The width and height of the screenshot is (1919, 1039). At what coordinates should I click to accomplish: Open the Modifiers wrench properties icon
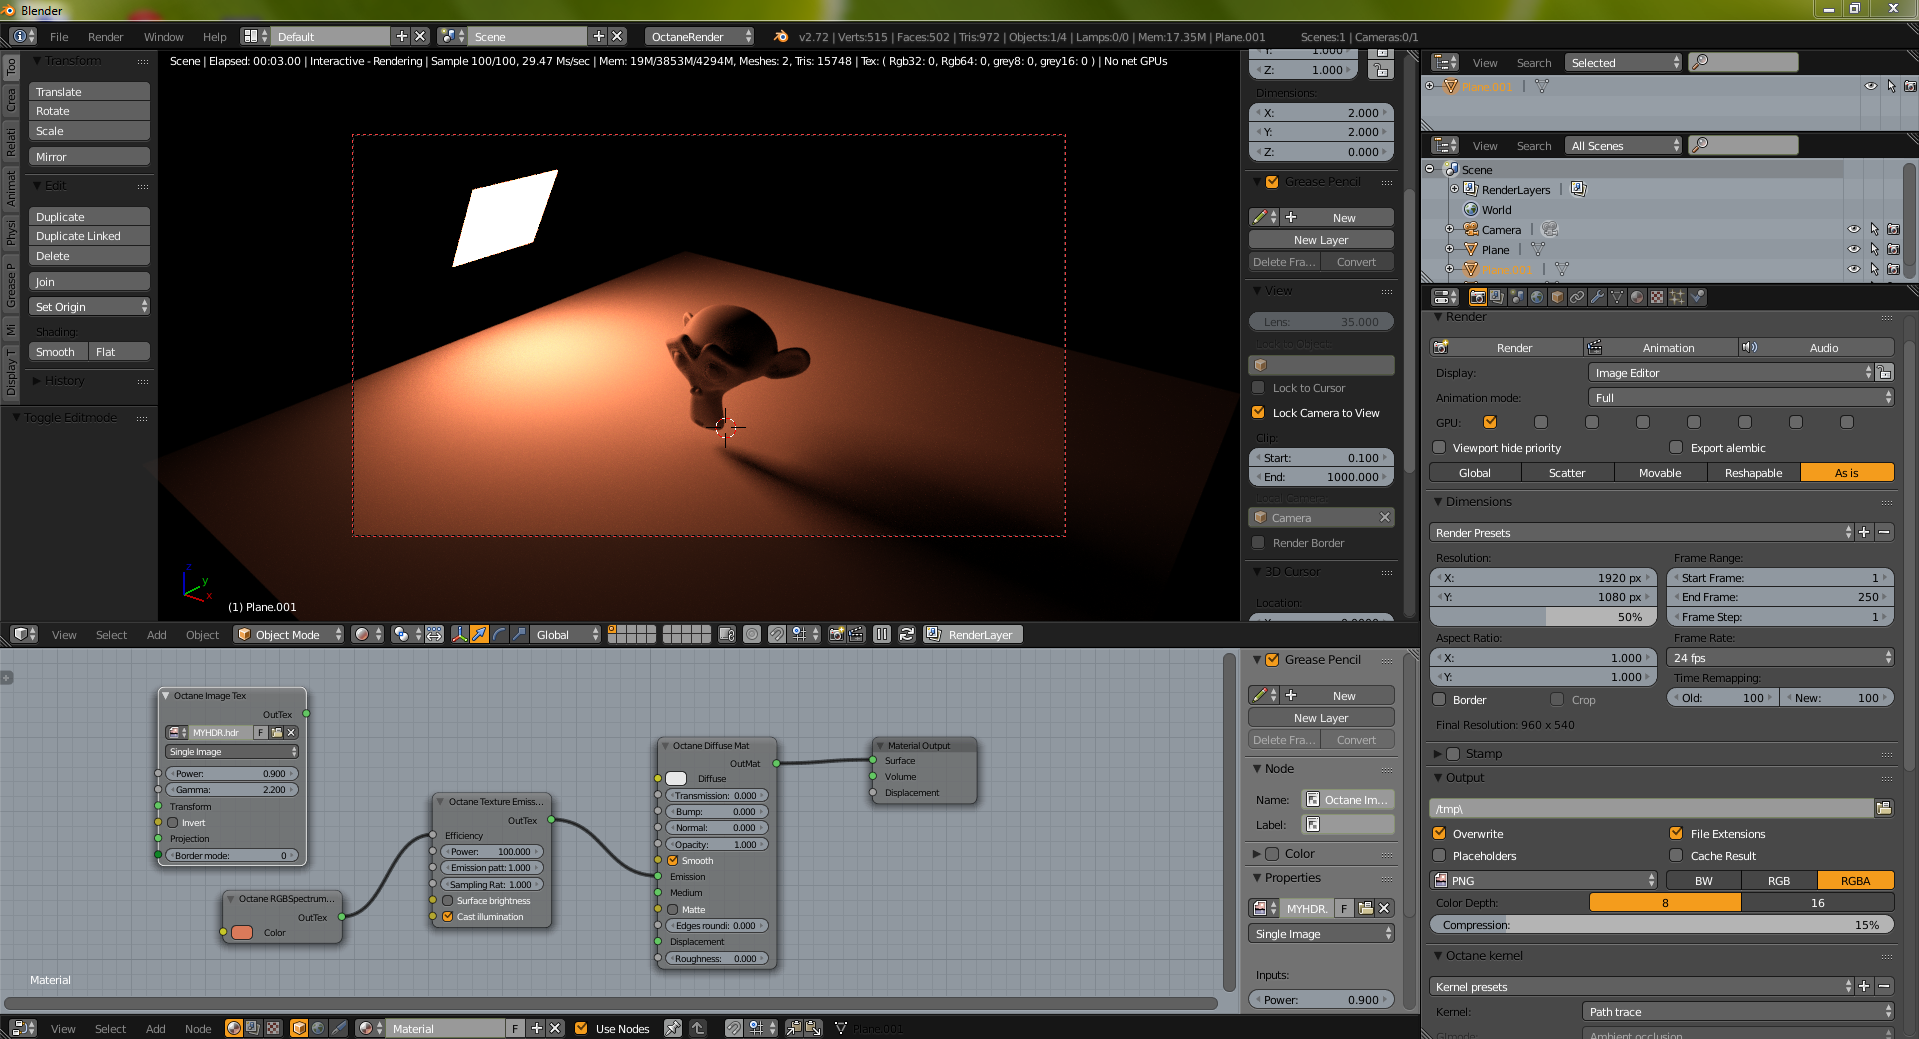click(1597, 297)
